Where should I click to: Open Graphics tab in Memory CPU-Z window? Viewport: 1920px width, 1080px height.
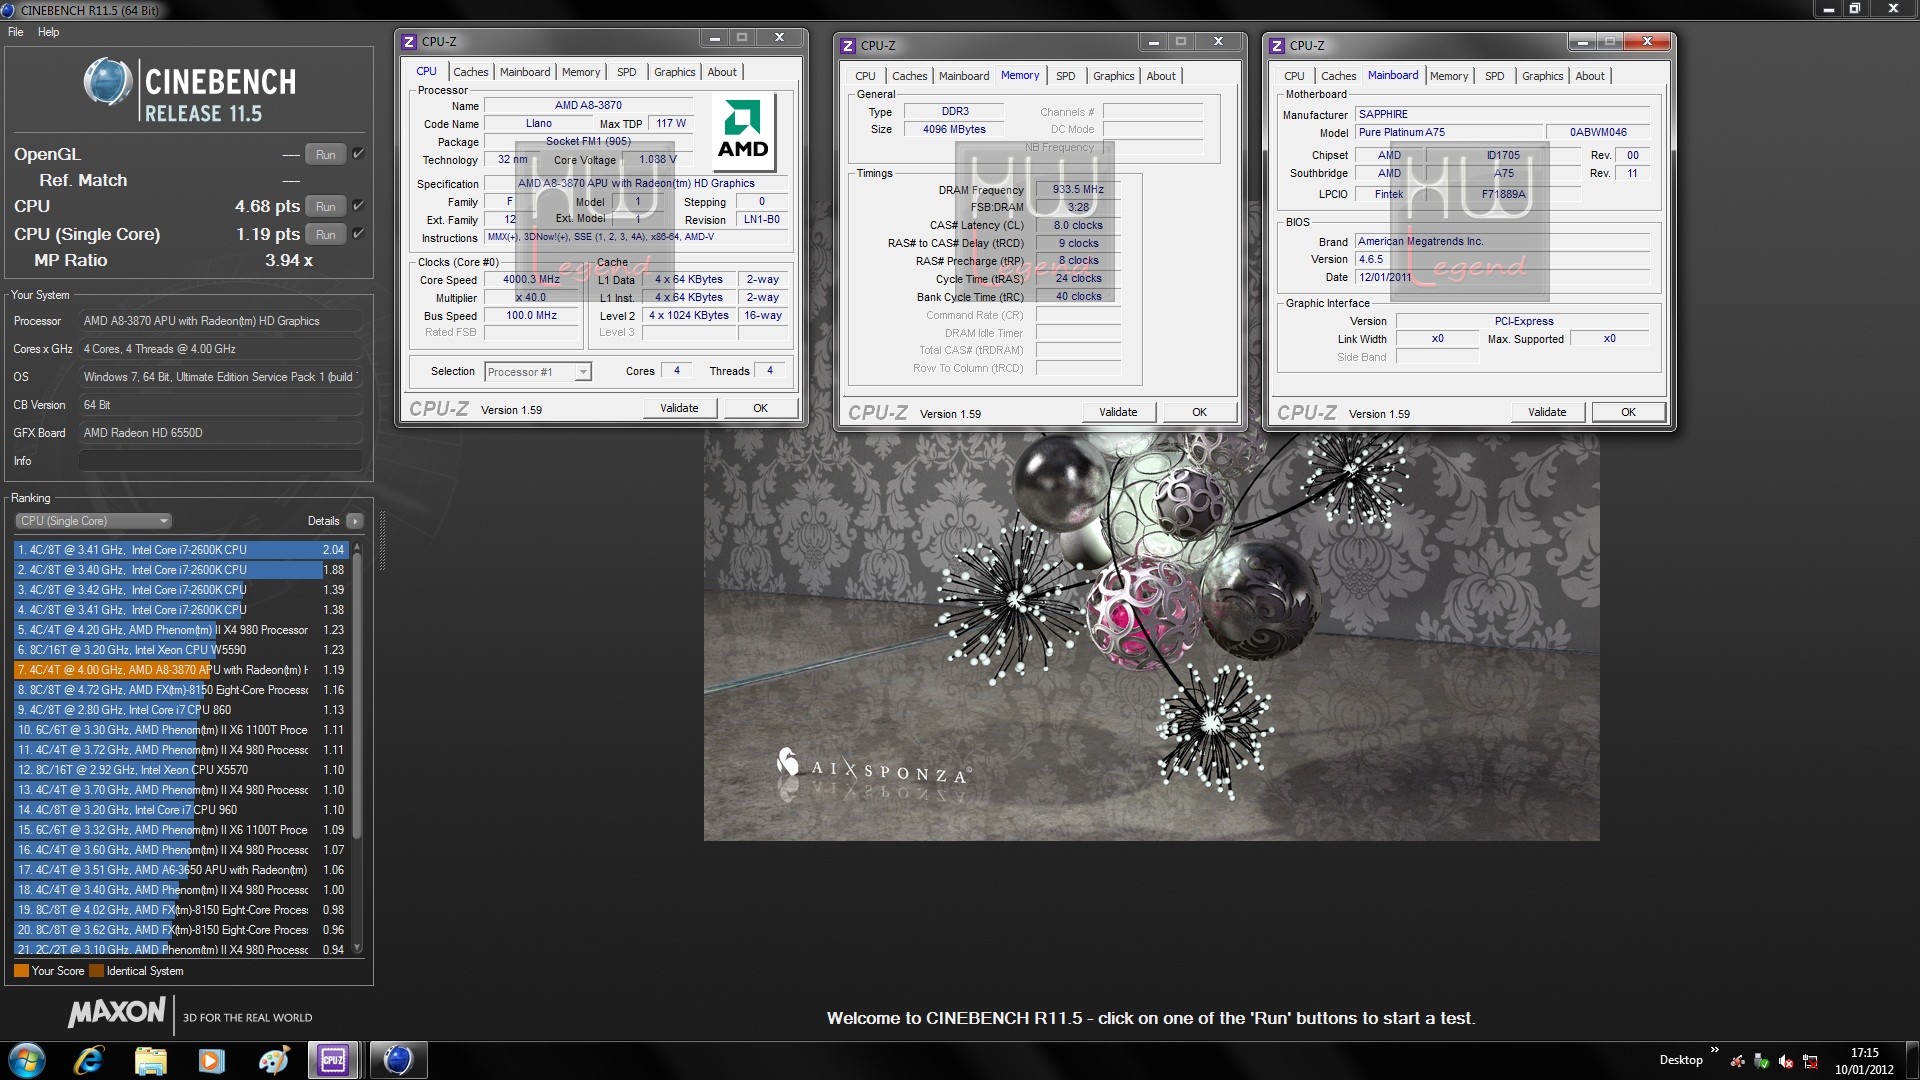[x=1113, y=76]
